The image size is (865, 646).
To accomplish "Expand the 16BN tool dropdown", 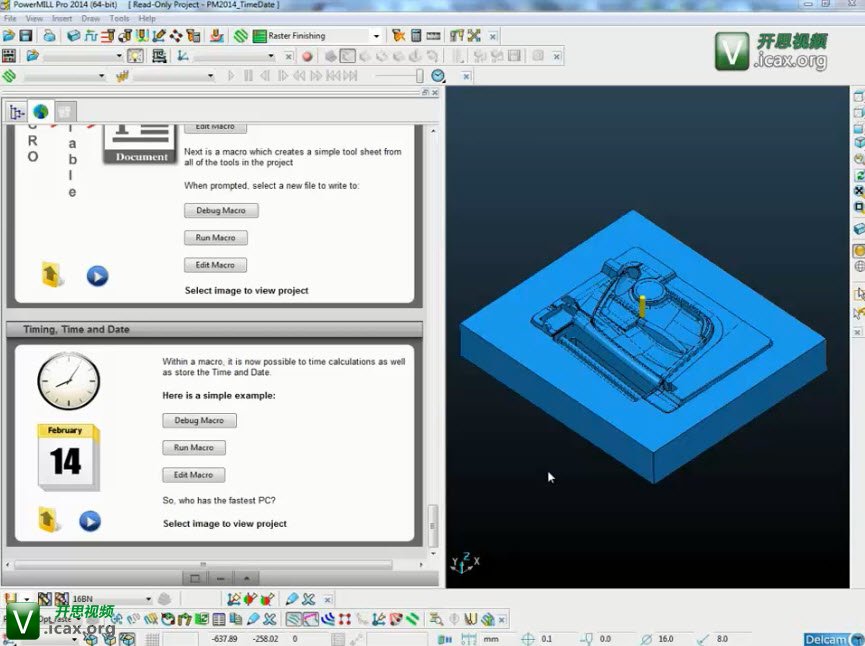I will tap(147, 599).
